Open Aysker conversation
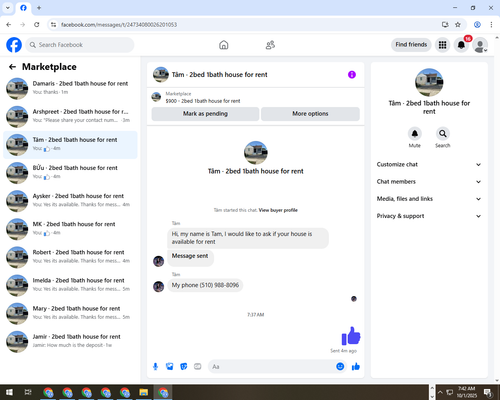The height and width of the screenshot is (400, 500). pos(70,201)
